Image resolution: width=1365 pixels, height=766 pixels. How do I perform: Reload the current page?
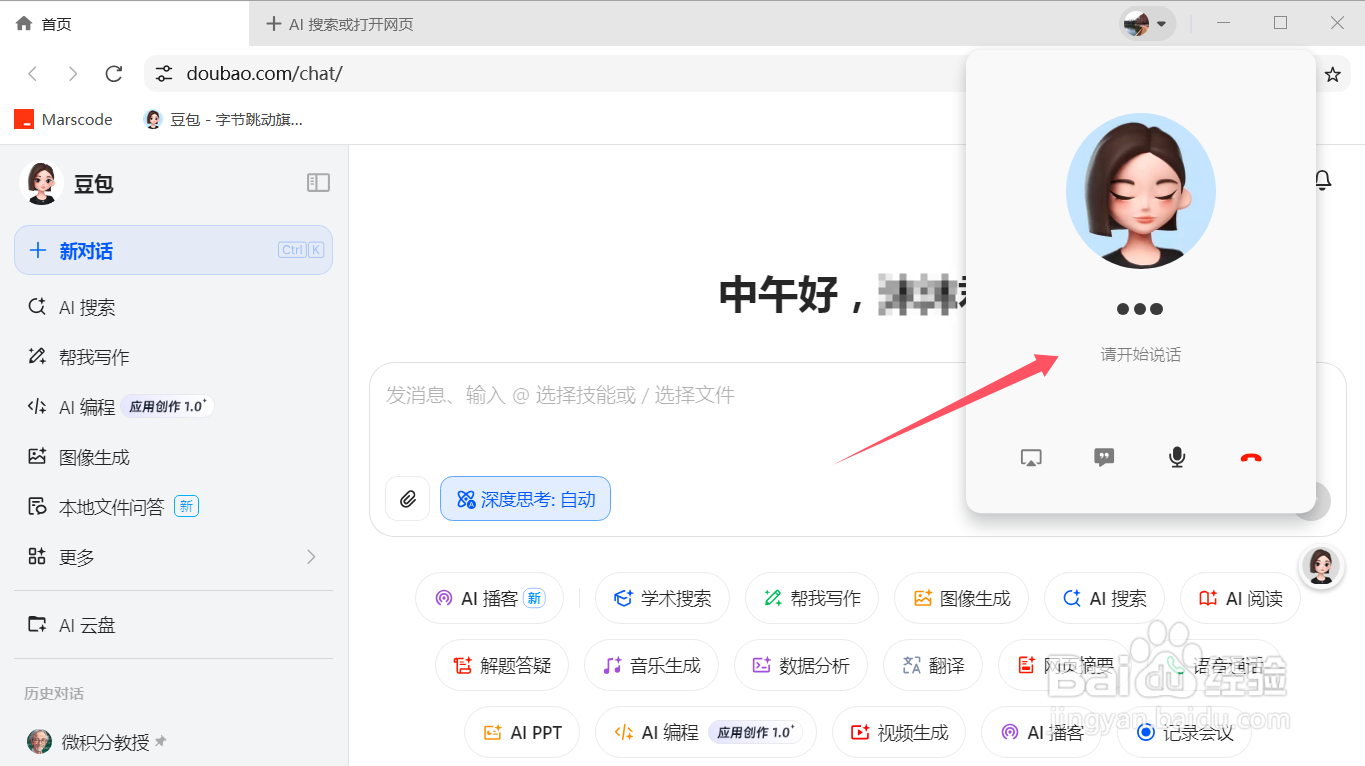point(114,74)
